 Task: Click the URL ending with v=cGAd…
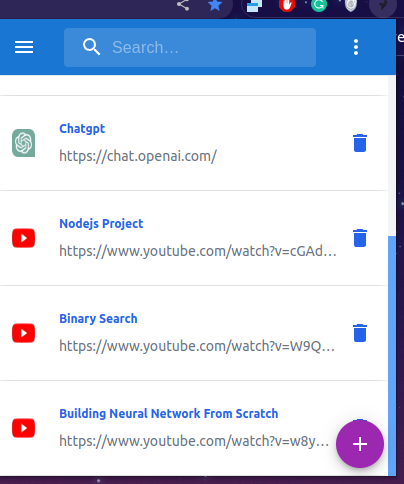(198, 251)
